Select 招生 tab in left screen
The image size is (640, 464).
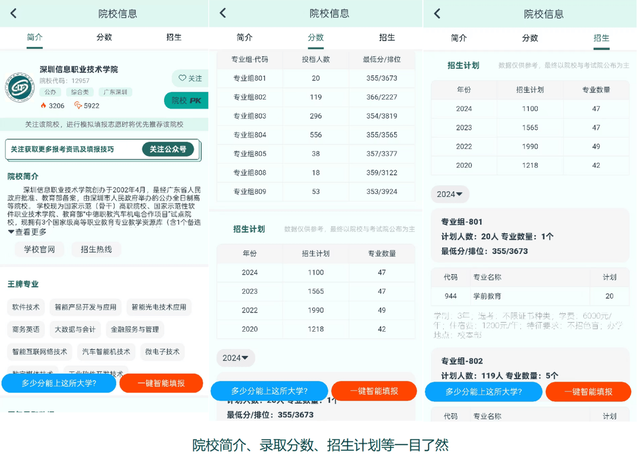tap(174, 37)
